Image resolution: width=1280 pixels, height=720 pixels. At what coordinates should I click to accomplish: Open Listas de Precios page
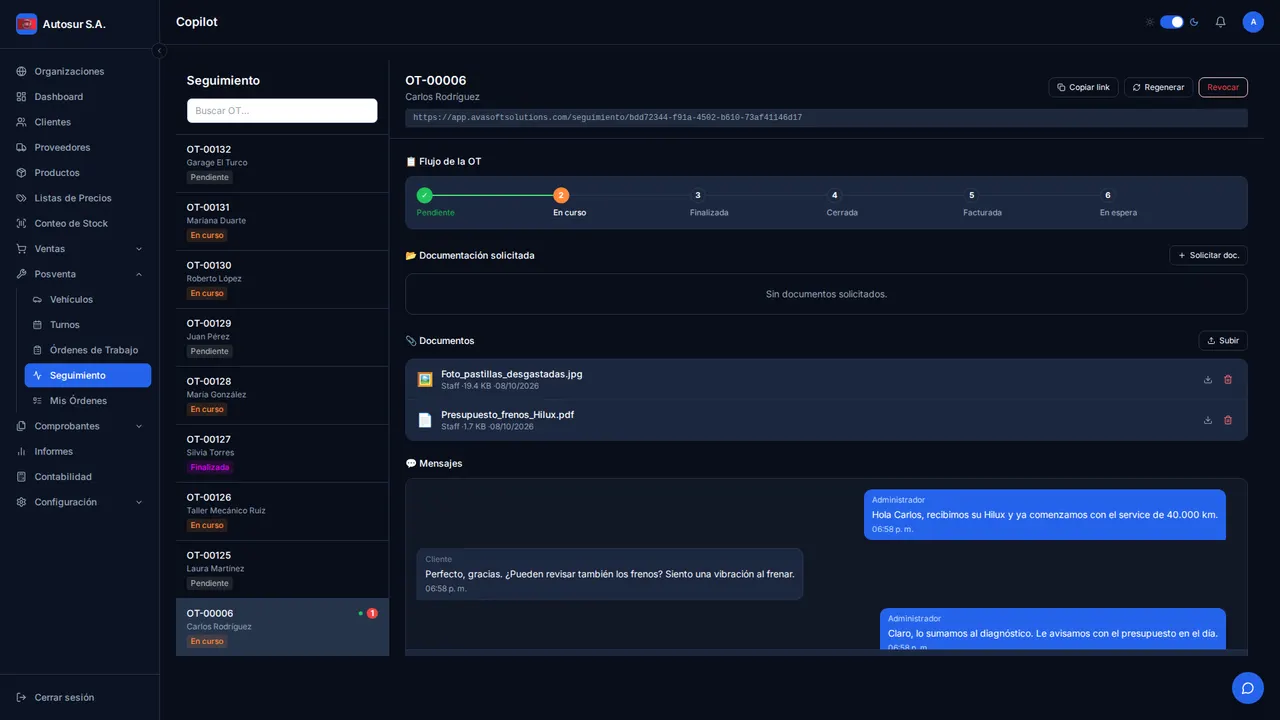80,198
